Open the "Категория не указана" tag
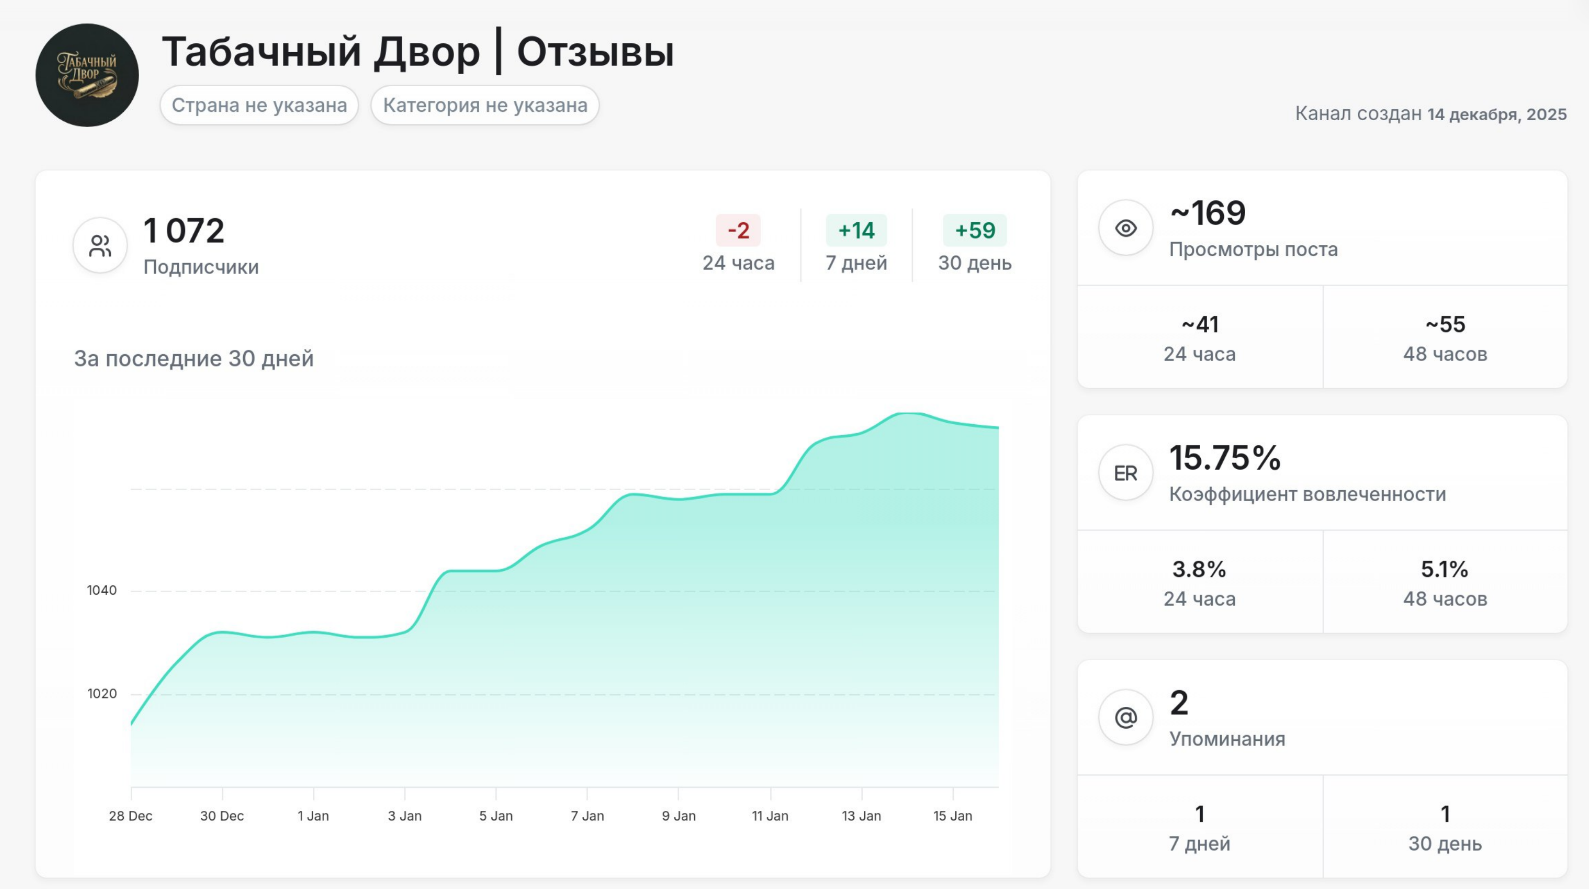1589x889 pixels. (x=485, y=105)
